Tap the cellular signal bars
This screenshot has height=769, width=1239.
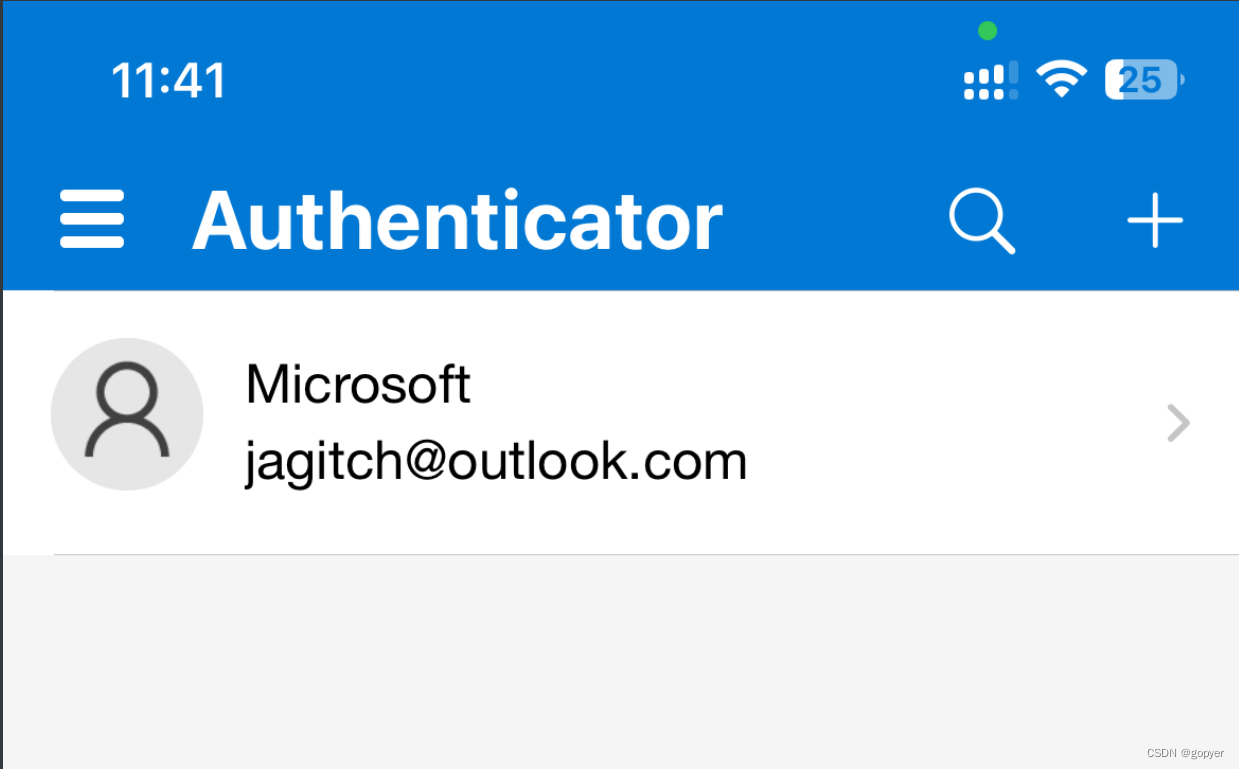pos(991,80)
